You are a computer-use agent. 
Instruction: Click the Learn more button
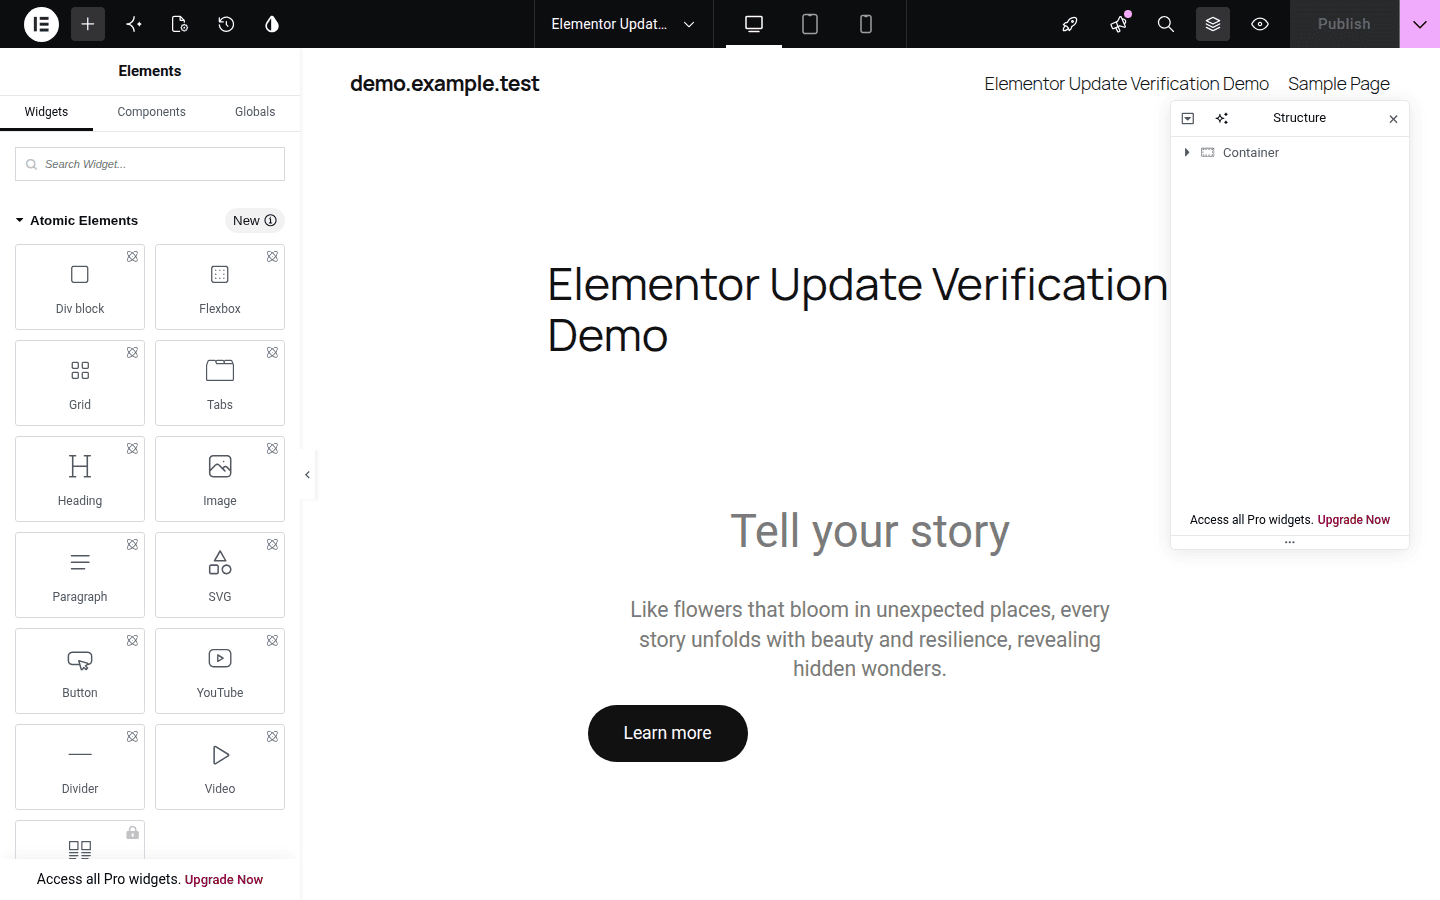[668, 733]
